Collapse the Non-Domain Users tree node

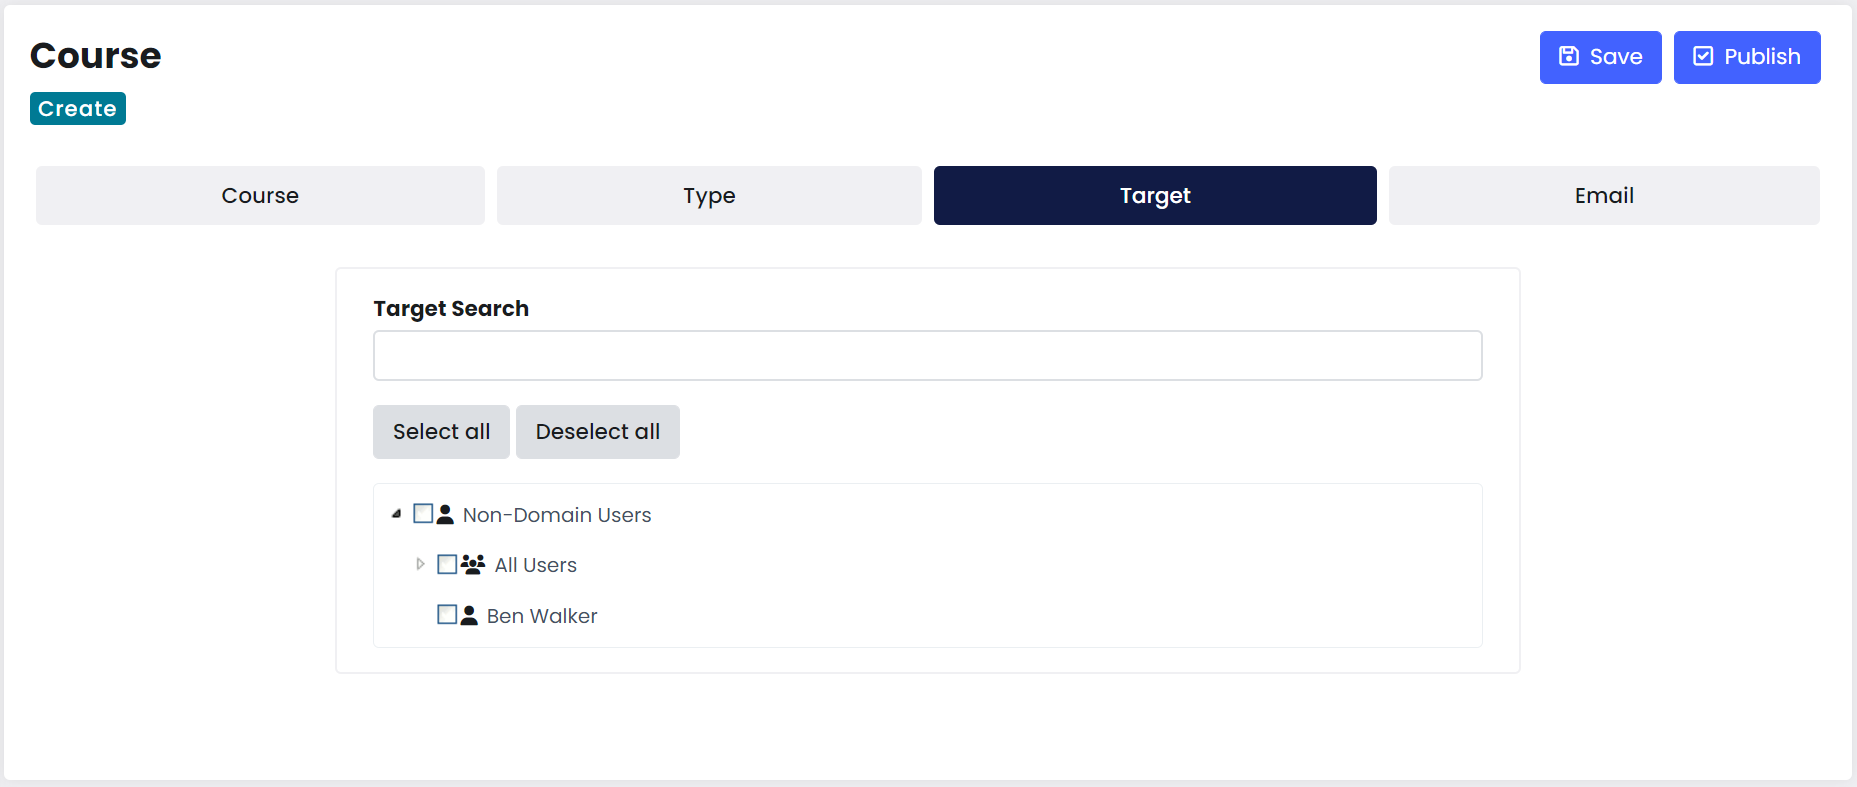(x=396, y=514)
